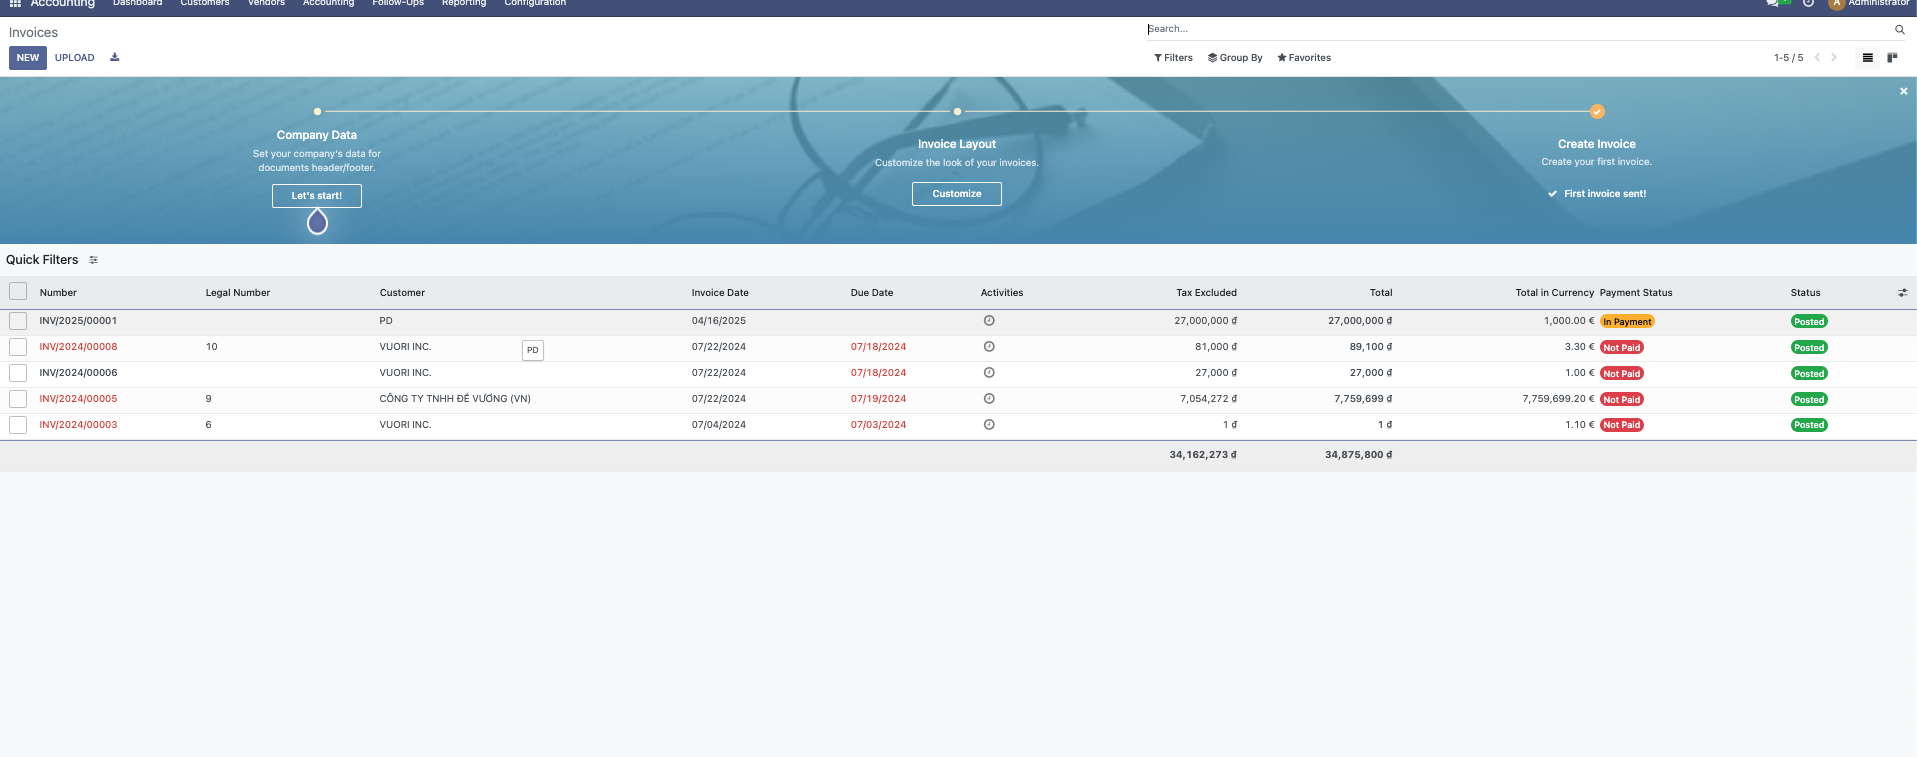The height and width of the screenshot is (757, 1917).
Task: Open the Customers menu
Action: (204, 4)
